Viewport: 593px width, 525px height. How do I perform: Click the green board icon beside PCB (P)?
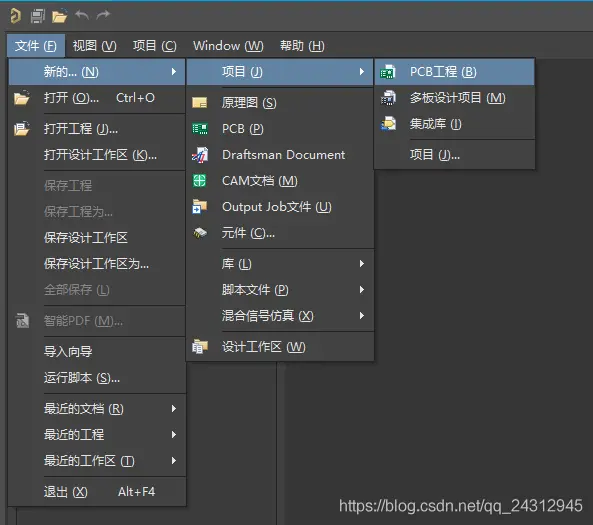[200, 129]
